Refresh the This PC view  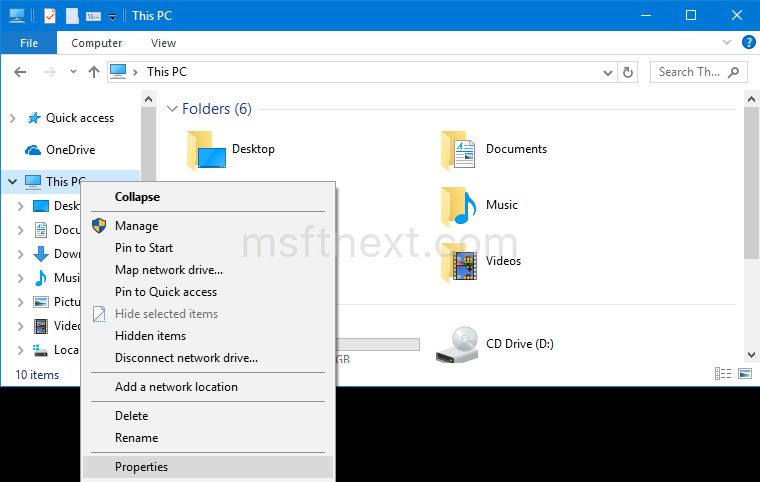[628, 72]
